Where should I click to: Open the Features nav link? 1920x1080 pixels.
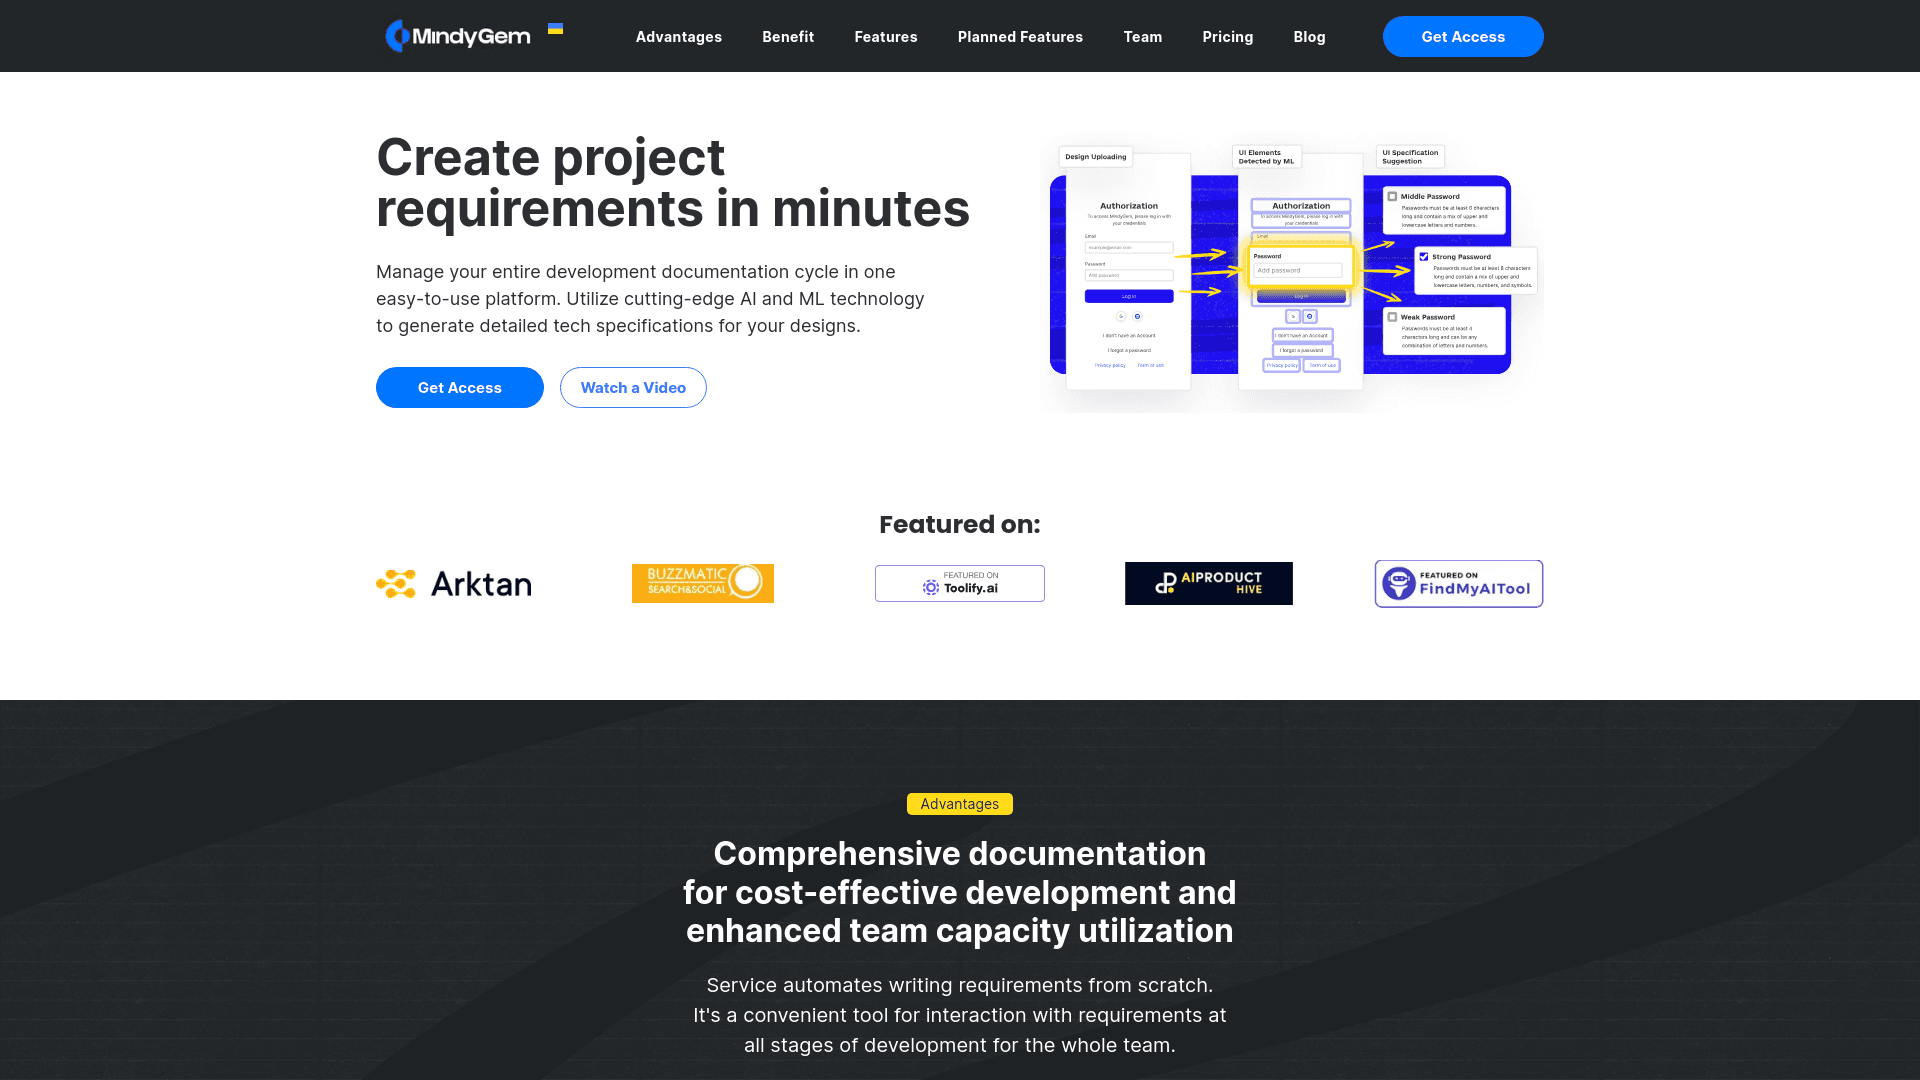(886, 37)
